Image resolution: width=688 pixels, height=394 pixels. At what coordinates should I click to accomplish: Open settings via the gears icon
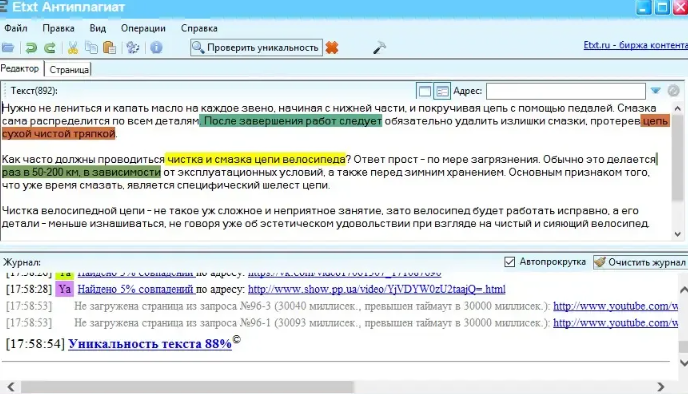pos(133,47)
